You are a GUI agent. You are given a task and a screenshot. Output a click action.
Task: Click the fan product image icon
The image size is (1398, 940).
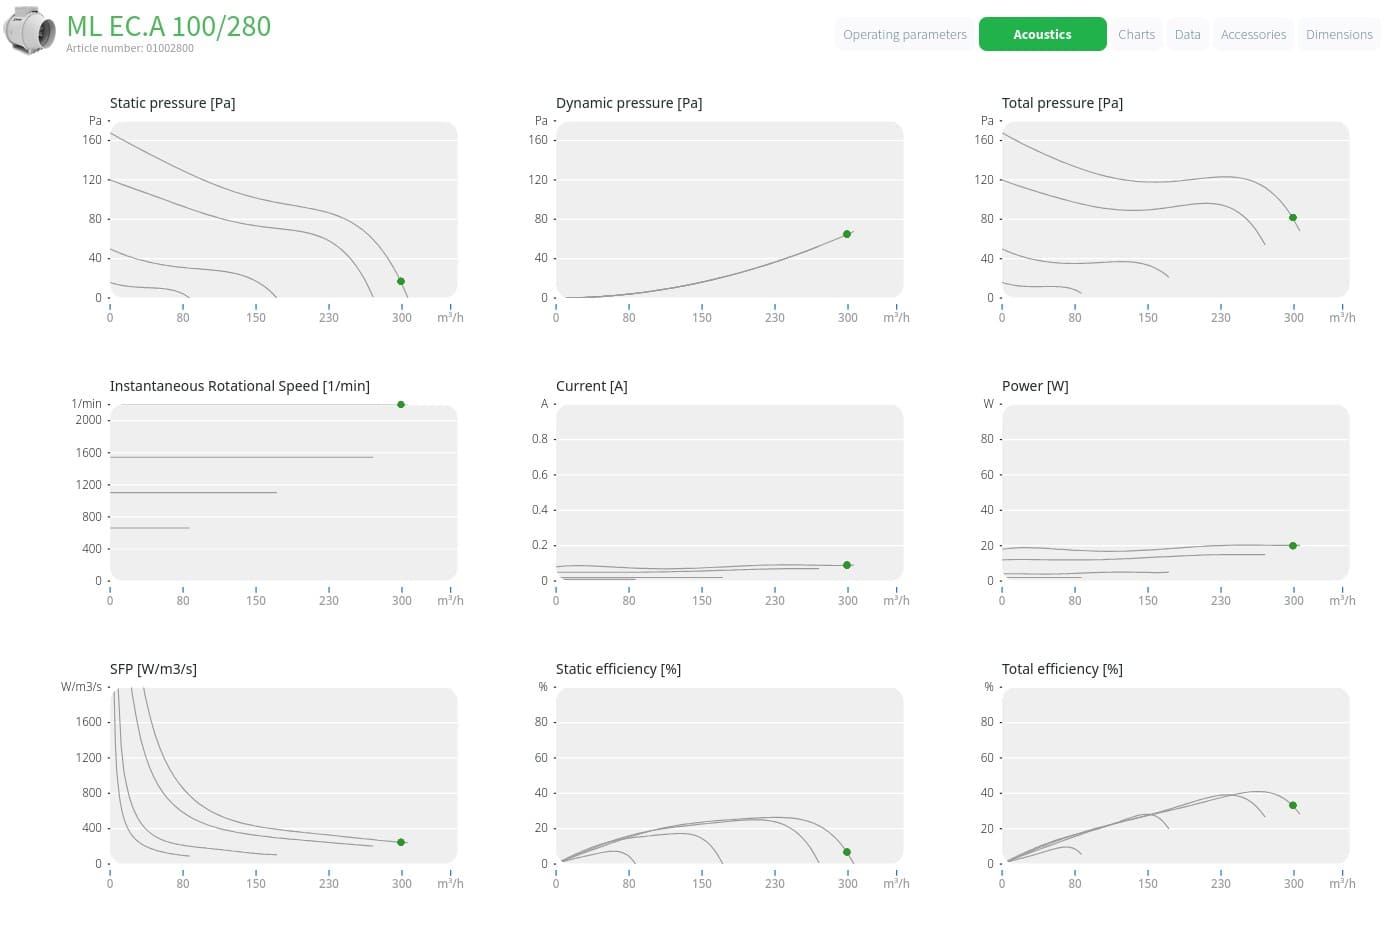(30, 31)
